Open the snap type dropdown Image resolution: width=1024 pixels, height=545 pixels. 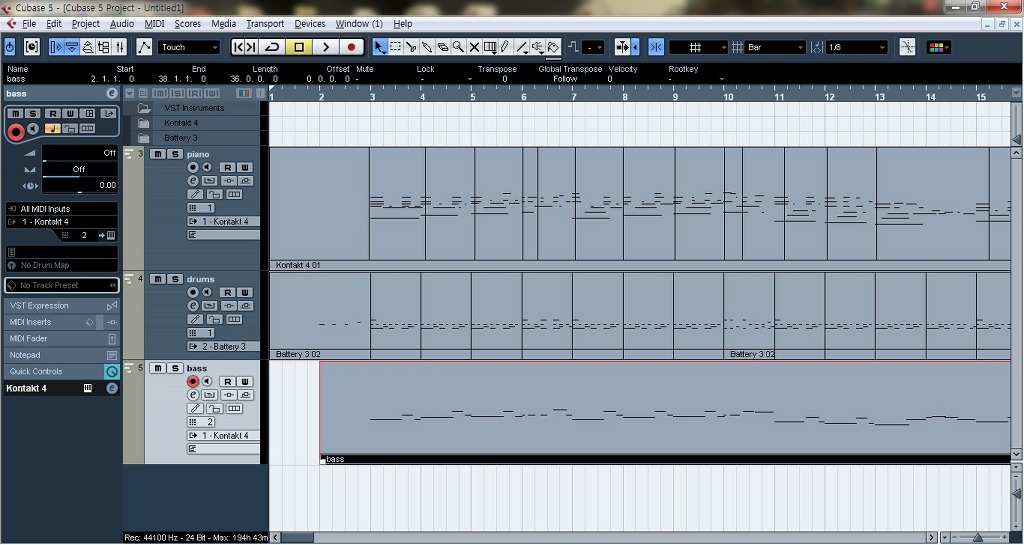click(698, 47)
